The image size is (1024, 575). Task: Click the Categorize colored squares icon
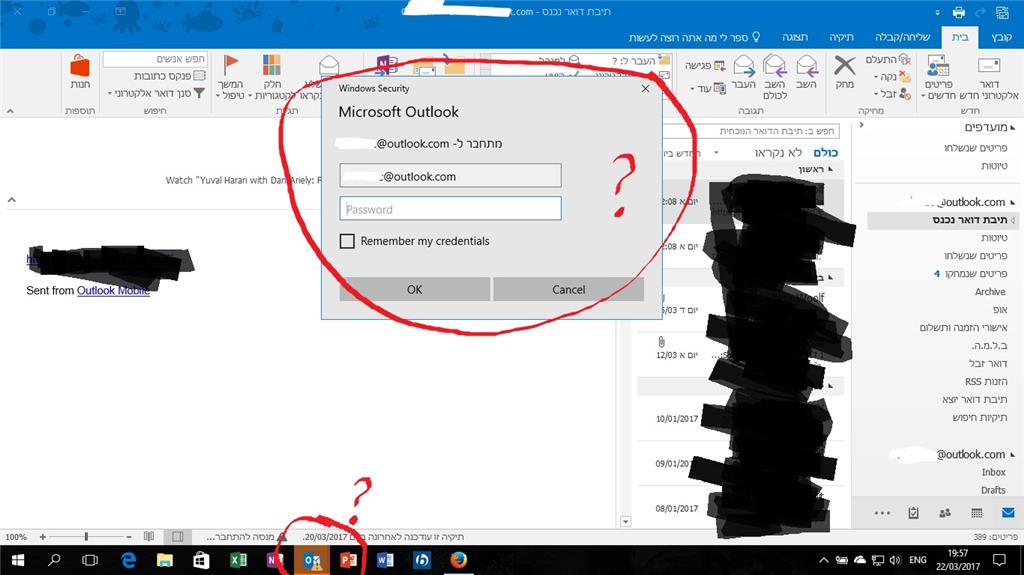click(272, 65)
